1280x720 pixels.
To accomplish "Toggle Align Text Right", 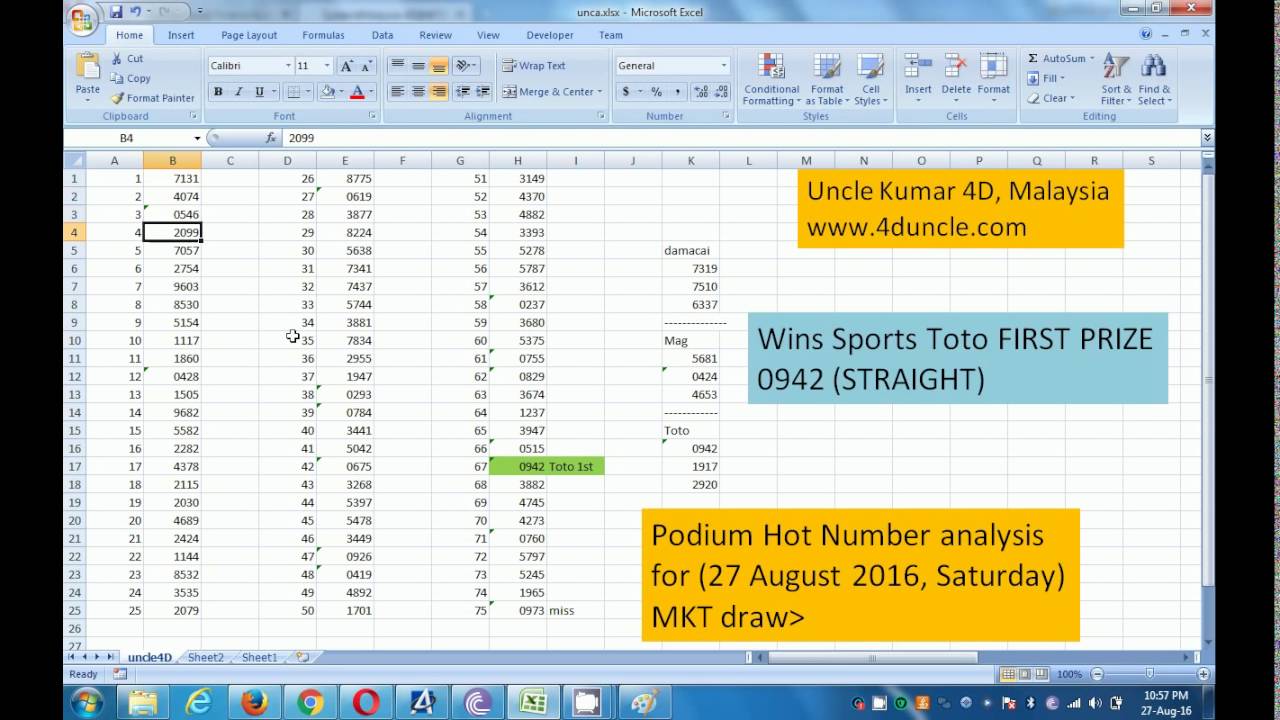I will click(x=439, y=92).
